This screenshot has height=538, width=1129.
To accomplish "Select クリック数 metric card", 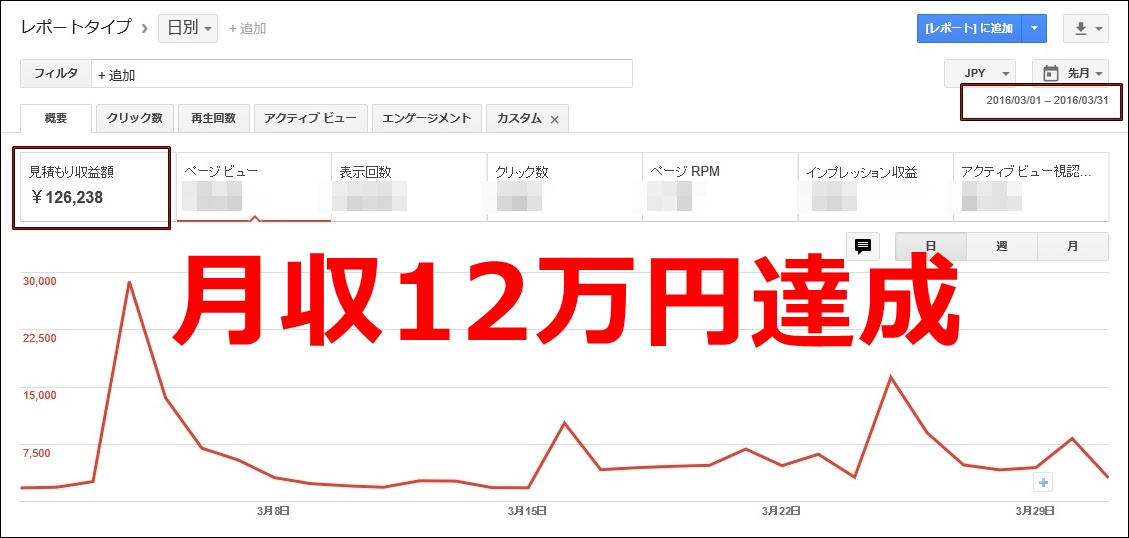I will click(x=564, y=187).
